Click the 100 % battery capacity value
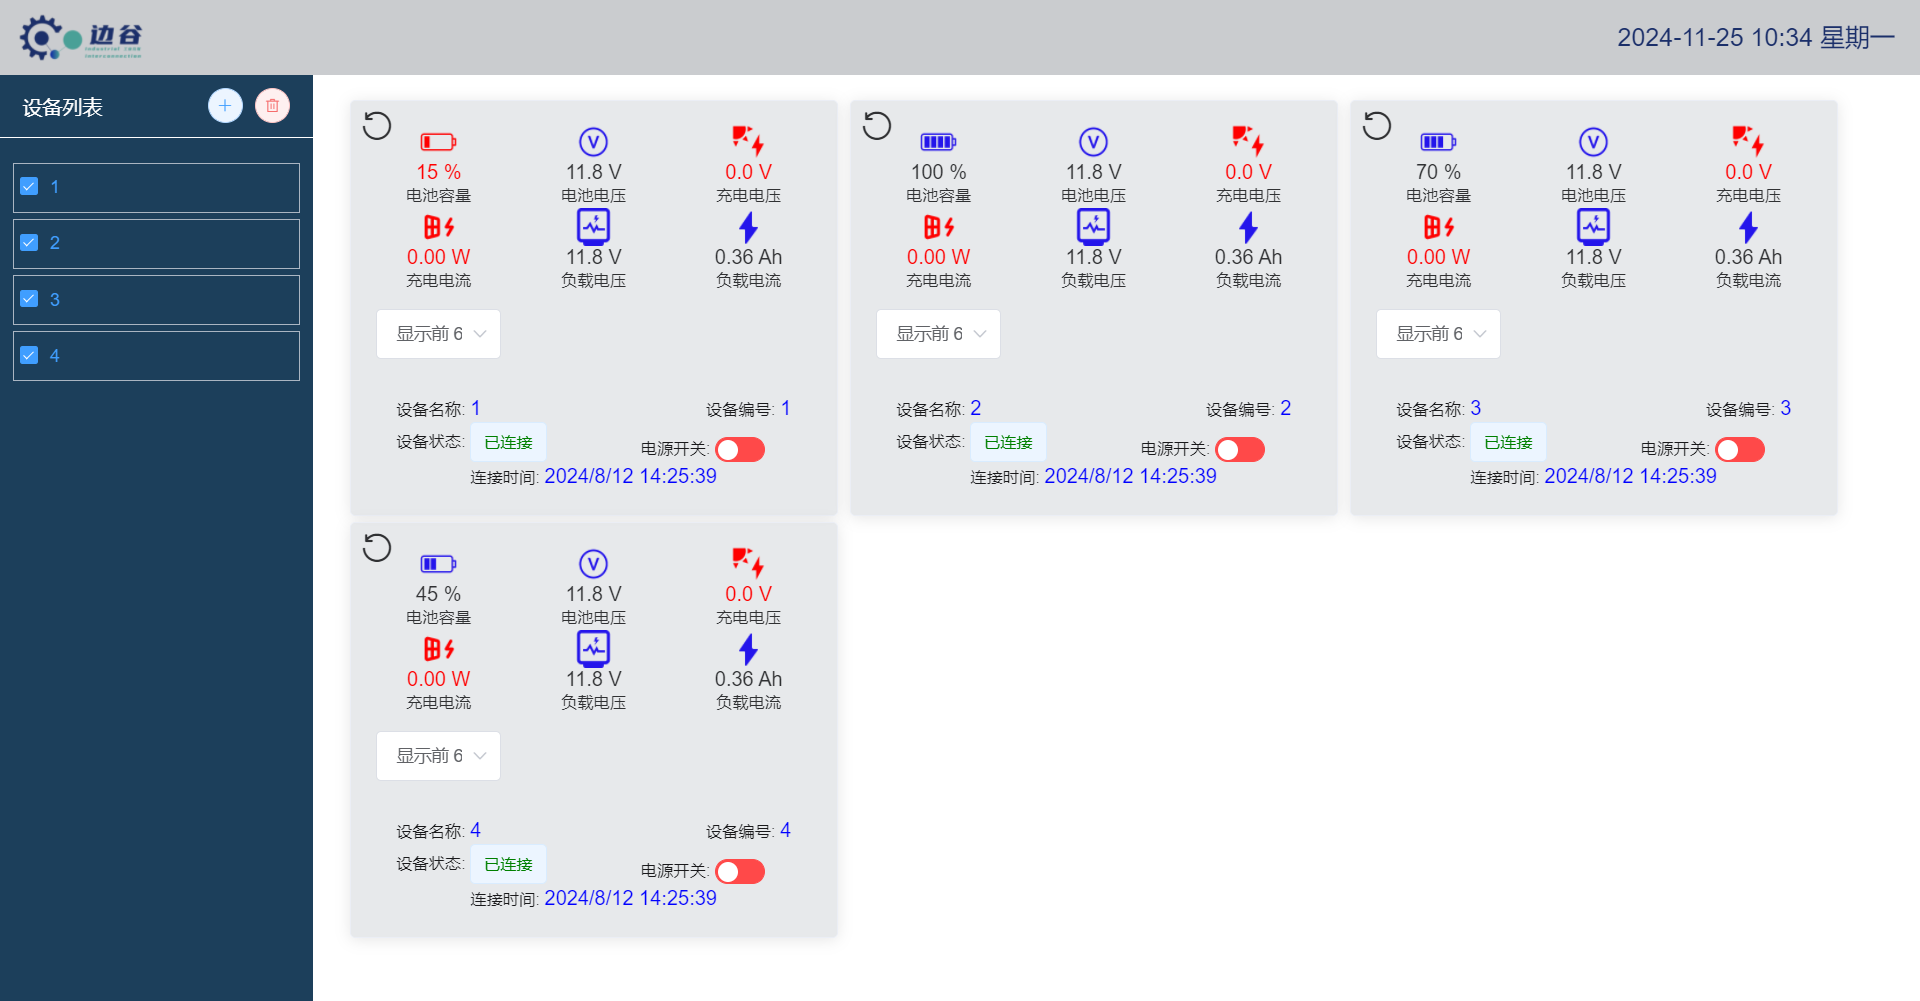The width and height of the screenshot is (1920, 1001). pyautogui.click(x=938, y=172)
